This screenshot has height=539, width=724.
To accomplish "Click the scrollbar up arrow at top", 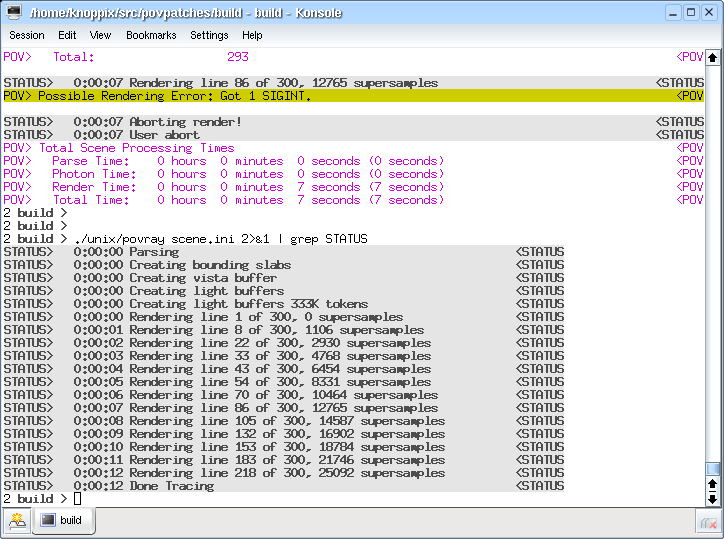I will tap(712, 57).
